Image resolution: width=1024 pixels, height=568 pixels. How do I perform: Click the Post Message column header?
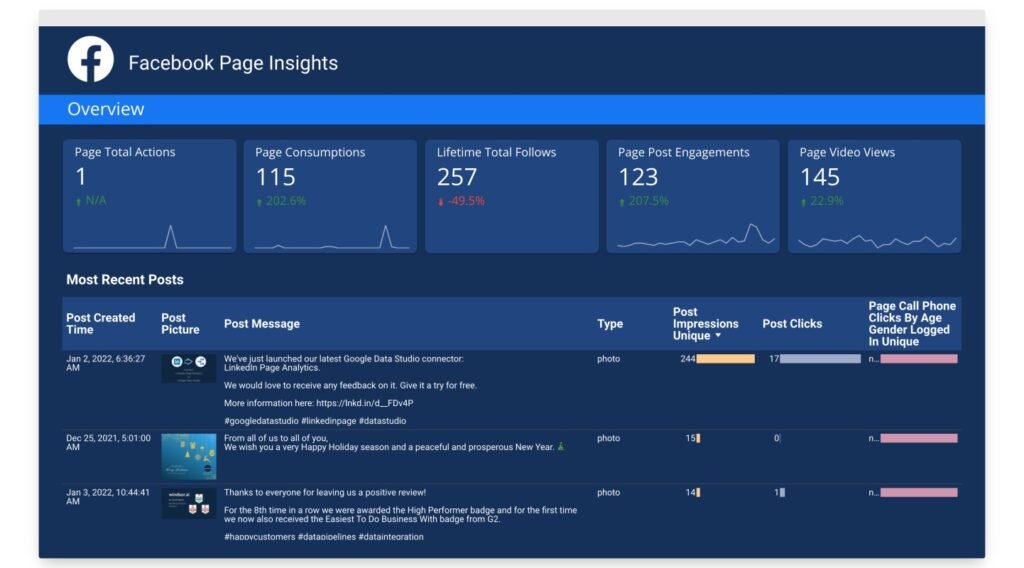[x=262, y=324]
